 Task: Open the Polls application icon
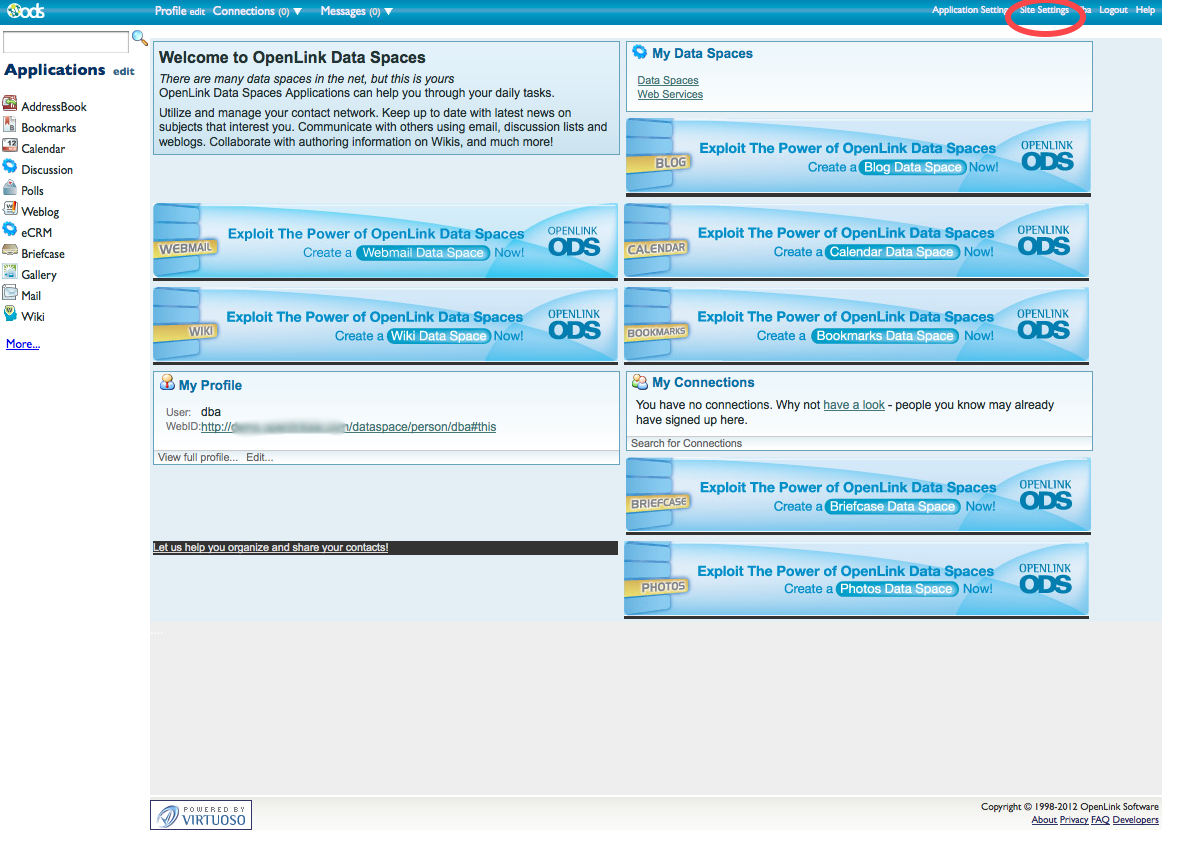[10, 189]
